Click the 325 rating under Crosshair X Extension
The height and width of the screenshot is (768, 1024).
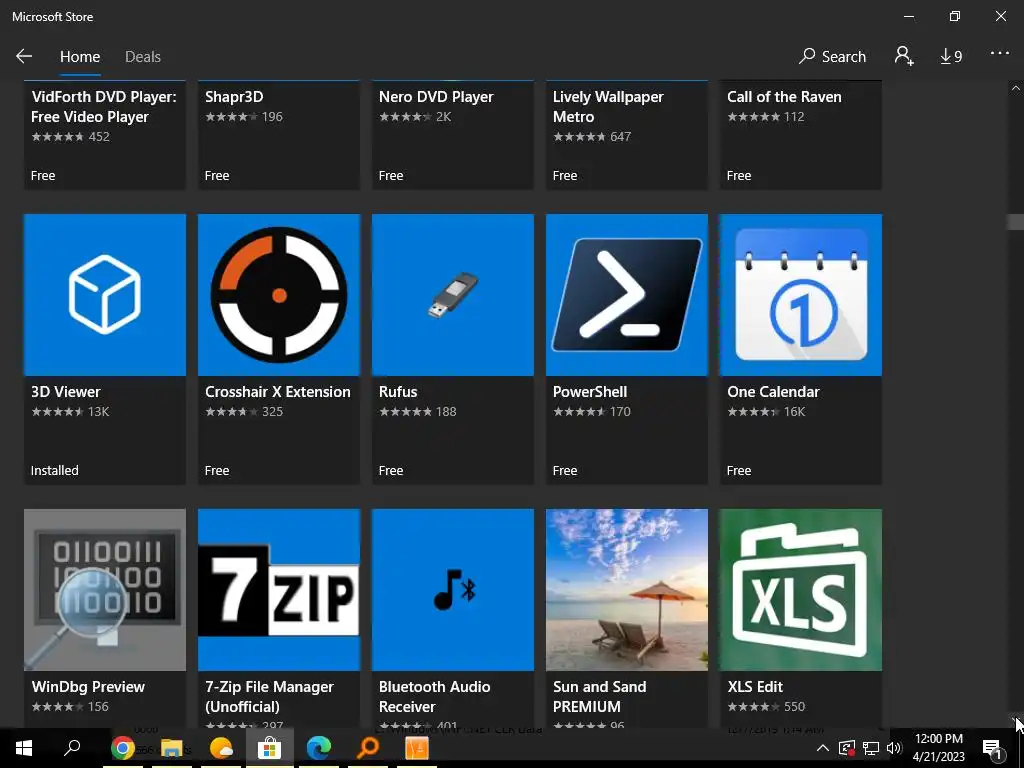(x=272, y=411)
